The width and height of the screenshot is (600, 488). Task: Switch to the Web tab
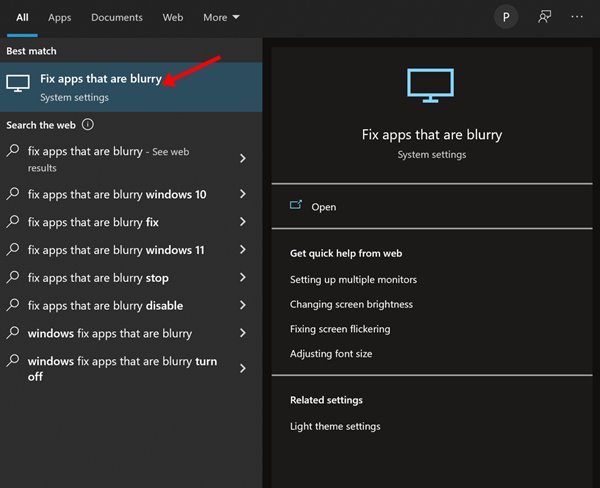[173, 17]
